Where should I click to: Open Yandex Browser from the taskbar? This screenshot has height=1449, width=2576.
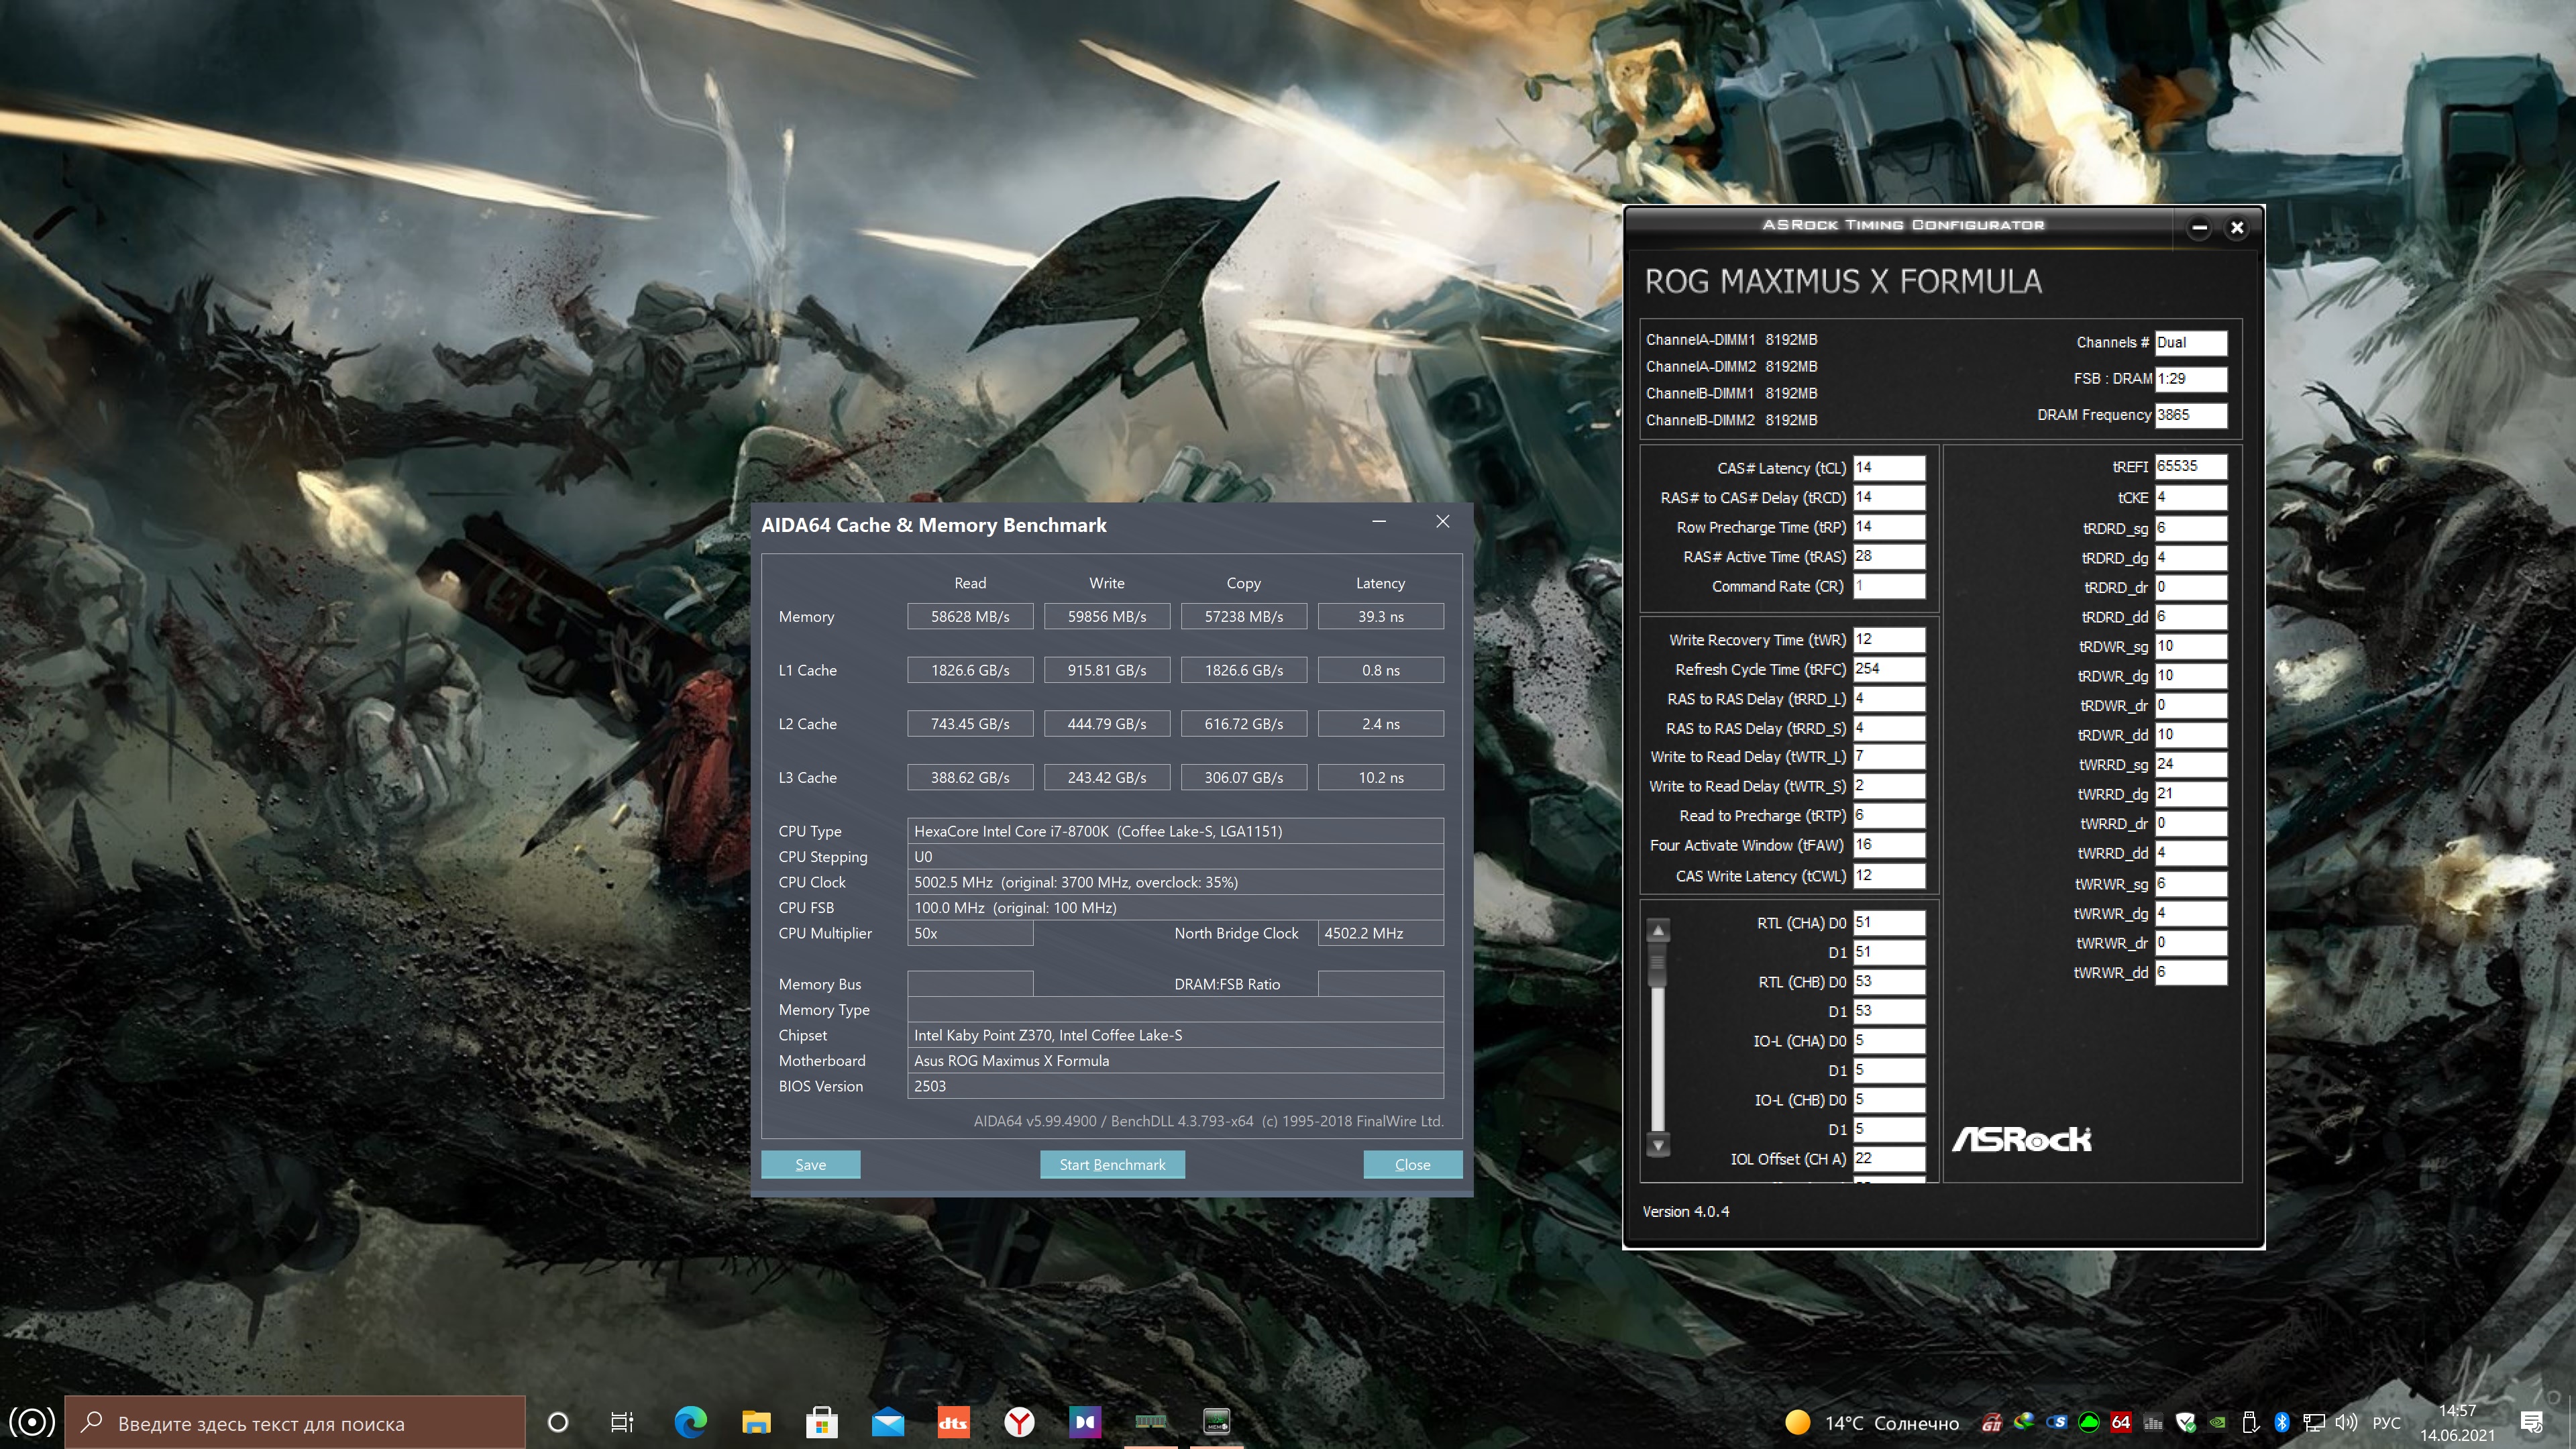pyautogui.click(x=1019, y=1421)
